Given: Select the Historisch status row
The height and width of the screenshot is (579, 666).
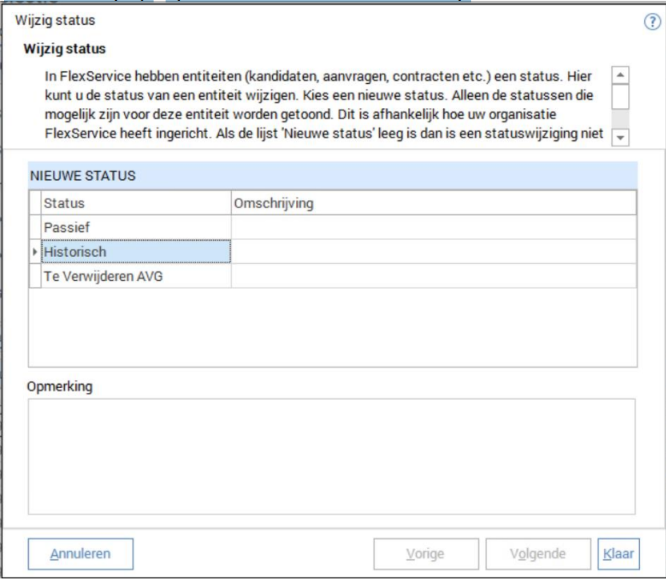Looking at the screenshot, I should [136, 252].
